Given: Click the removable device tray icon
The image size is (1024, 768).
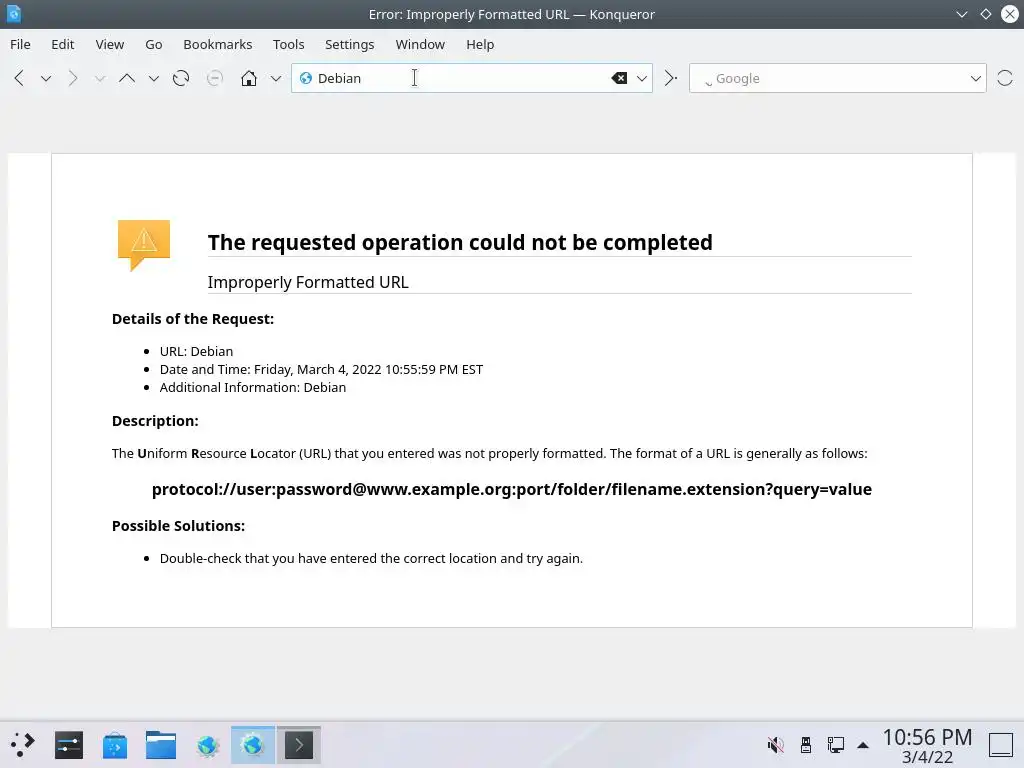Looking at the screenshot, I should pyautogui.click(x=806, y=744).
